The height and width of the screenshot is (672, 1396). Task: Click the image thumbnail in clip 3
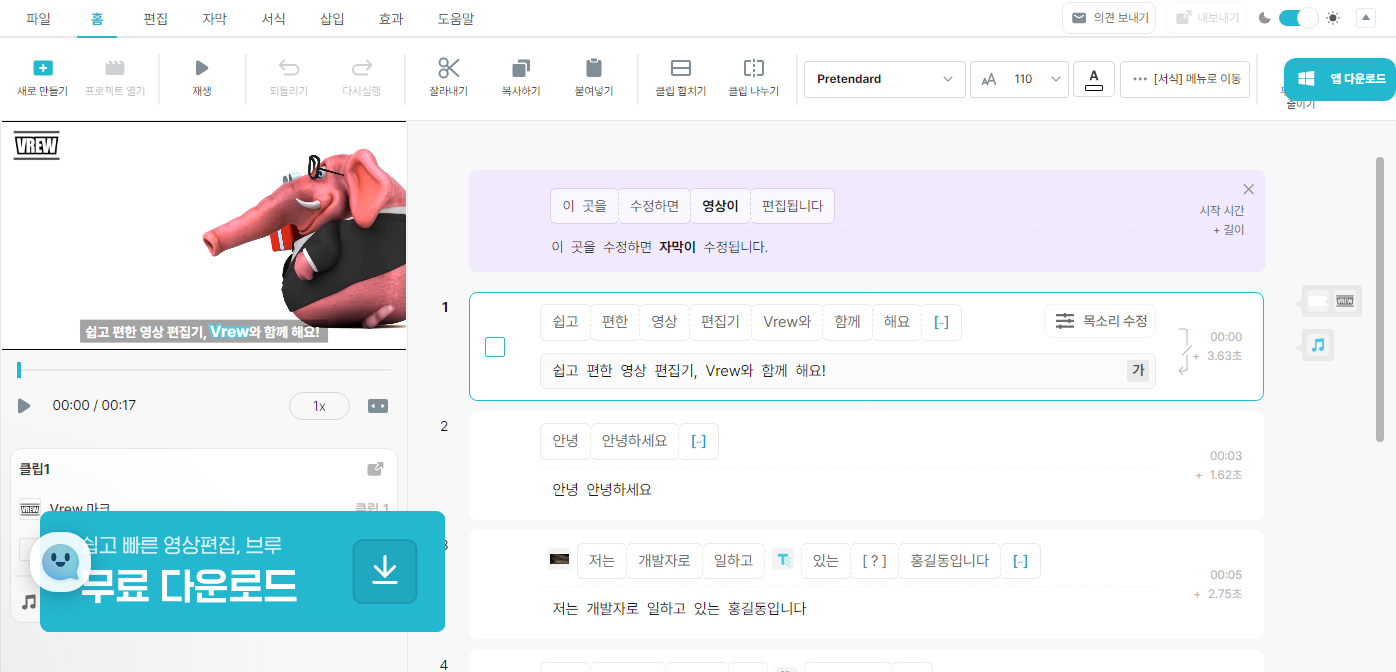[559, 560]
